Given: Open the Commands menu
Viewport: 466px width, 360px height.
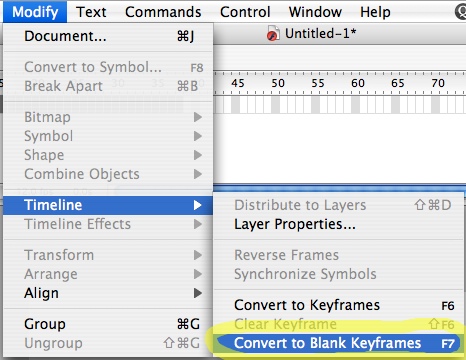Looking at the screenshot, I should coord(163,12).
